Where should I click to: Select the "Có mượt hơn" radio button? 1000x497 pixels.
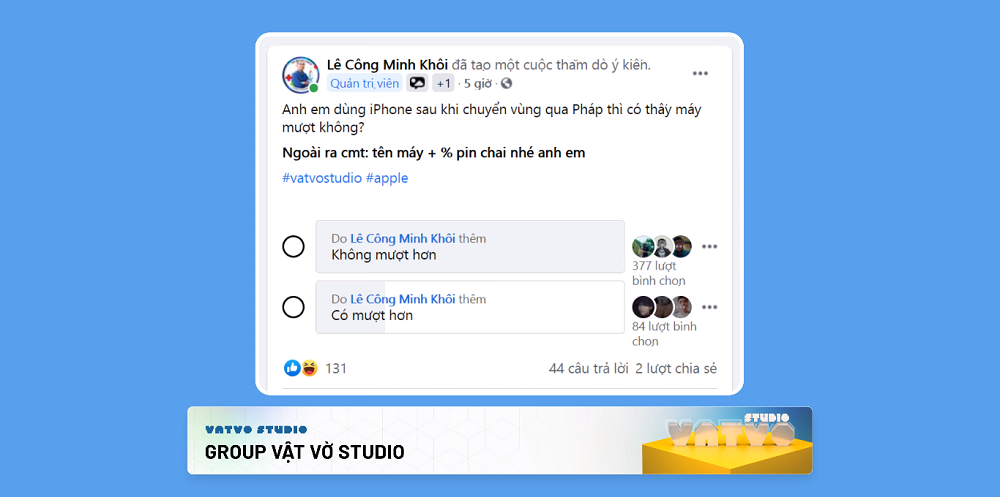click(293, 307)
